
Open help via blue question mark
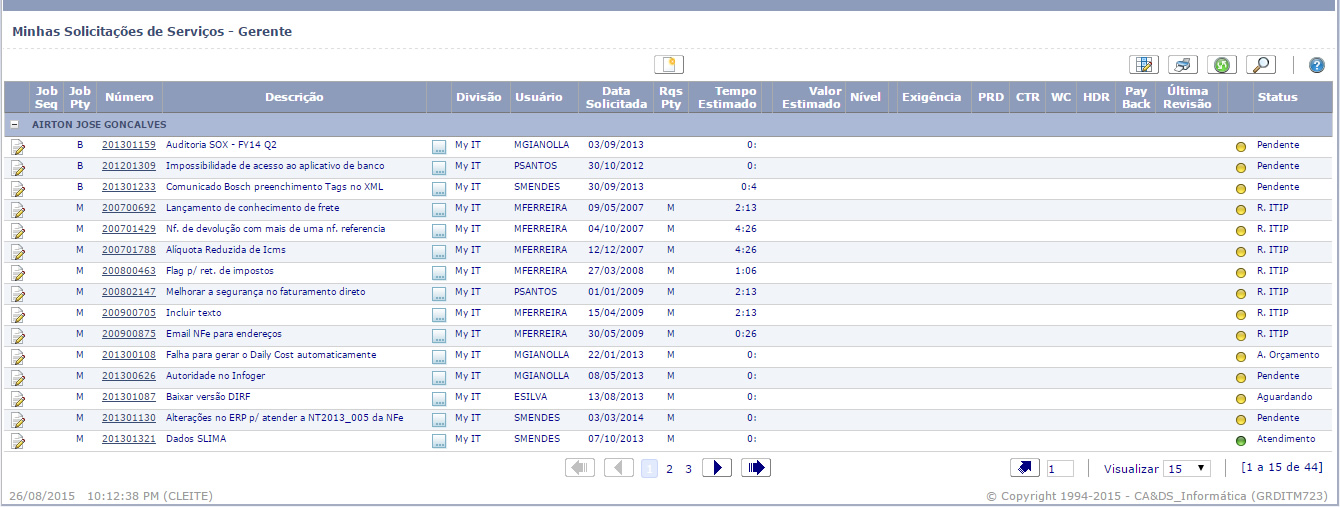(1316, 65)
